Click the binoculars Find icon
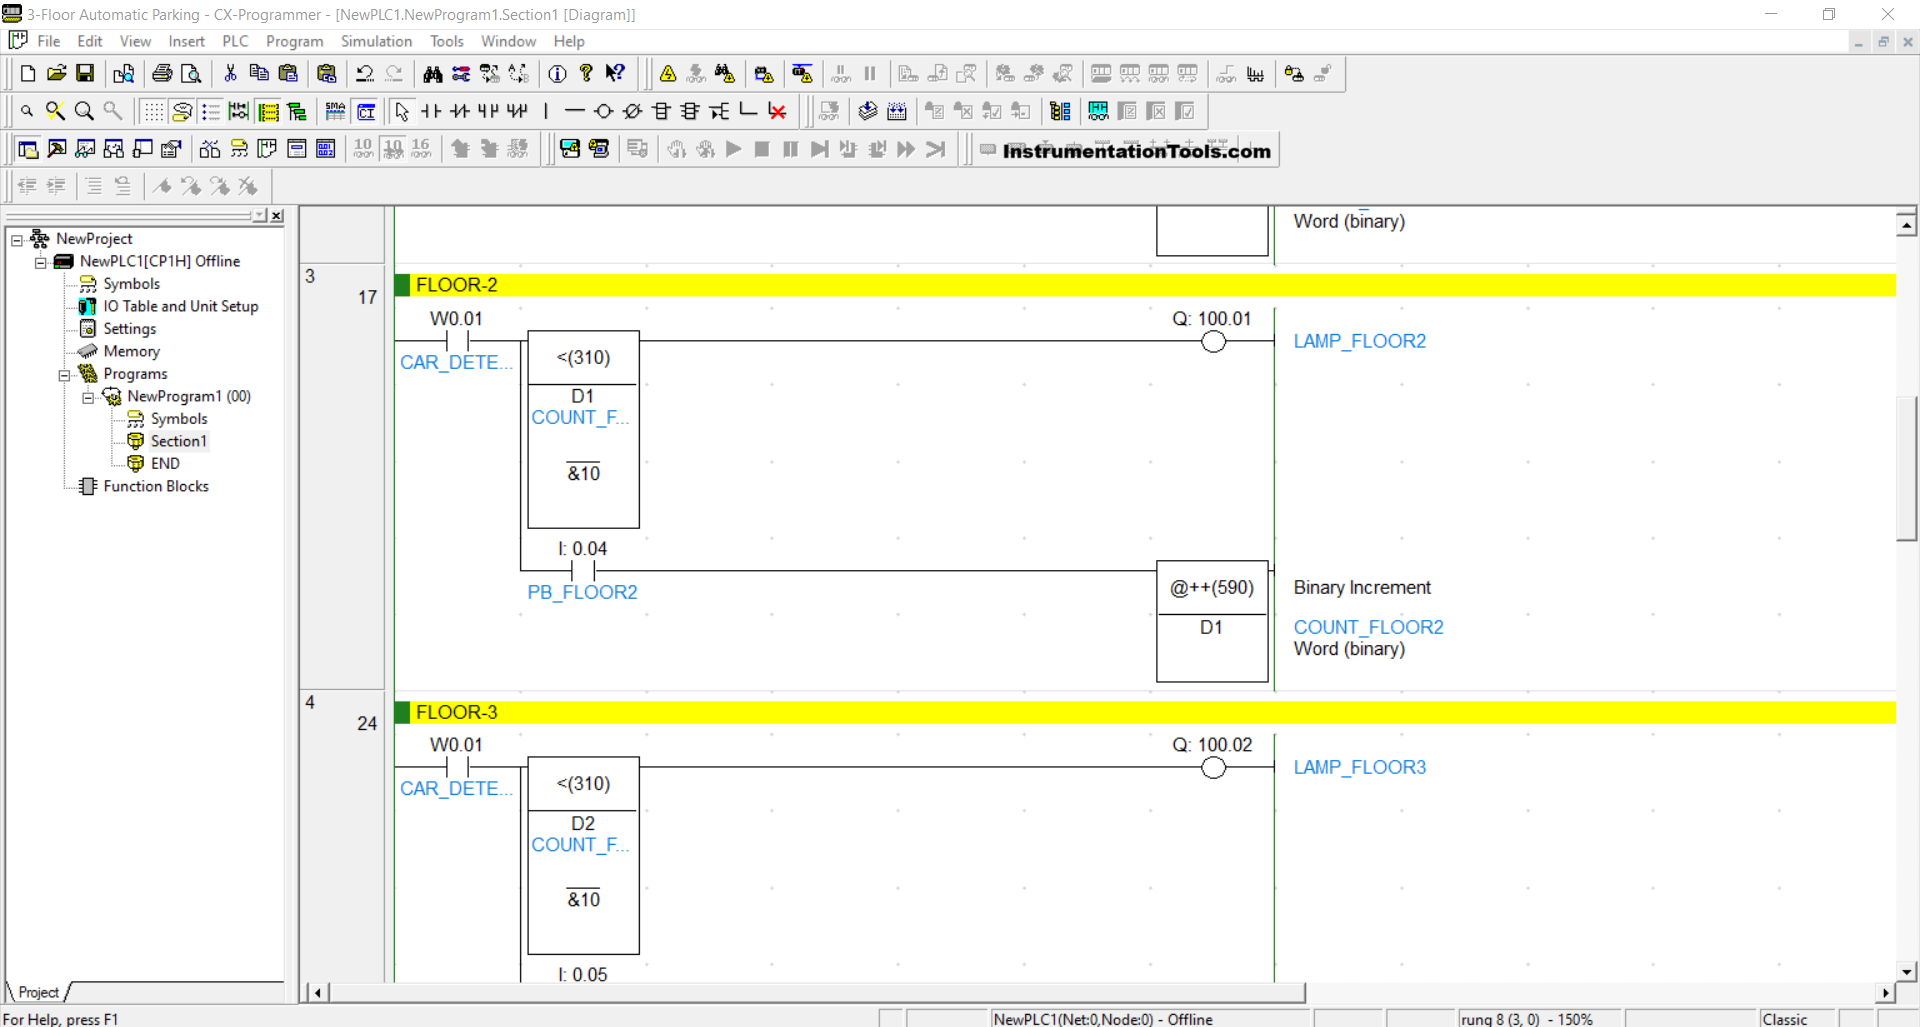The height and width of the screenshot is (1027, 1920). [x=432, y=74]
